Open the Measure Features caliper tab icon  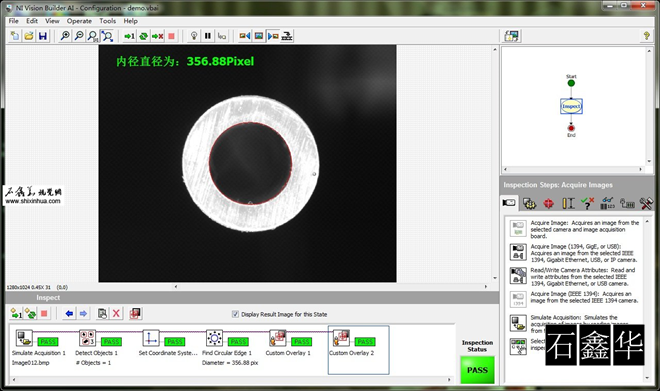click(x=568, y=203)
